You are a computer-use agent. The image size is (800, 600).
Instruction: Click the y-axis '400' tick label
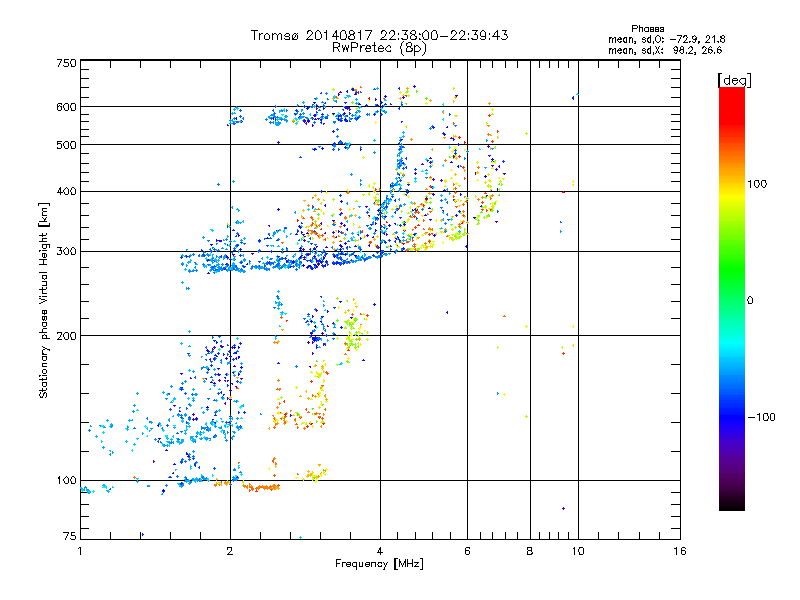point(66,191)
